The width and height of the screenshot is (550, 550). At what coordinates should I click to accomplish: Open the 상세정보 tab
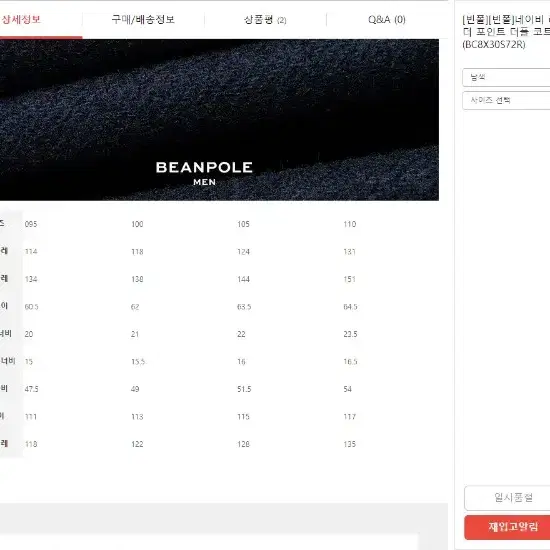(x=21, y=19)
